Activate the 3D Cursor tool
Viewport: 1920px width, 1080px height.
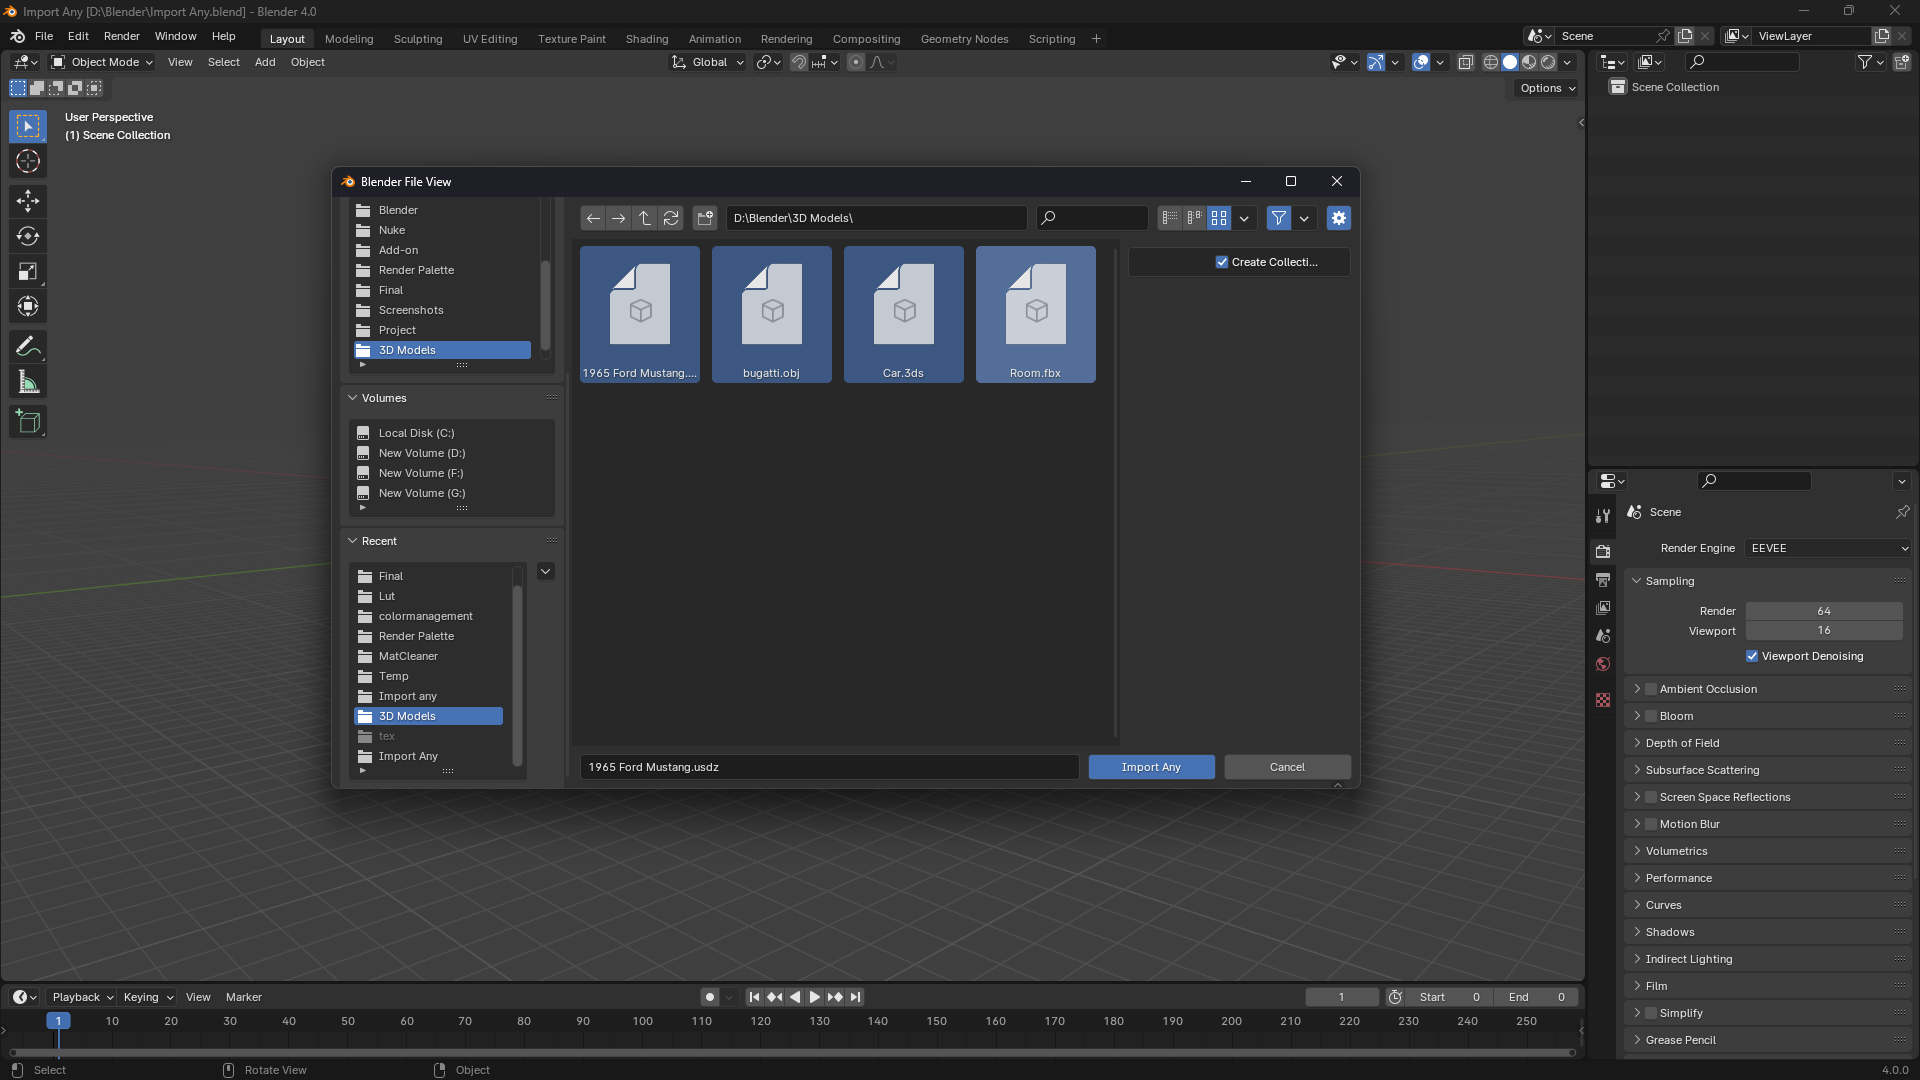pos(27,161)
